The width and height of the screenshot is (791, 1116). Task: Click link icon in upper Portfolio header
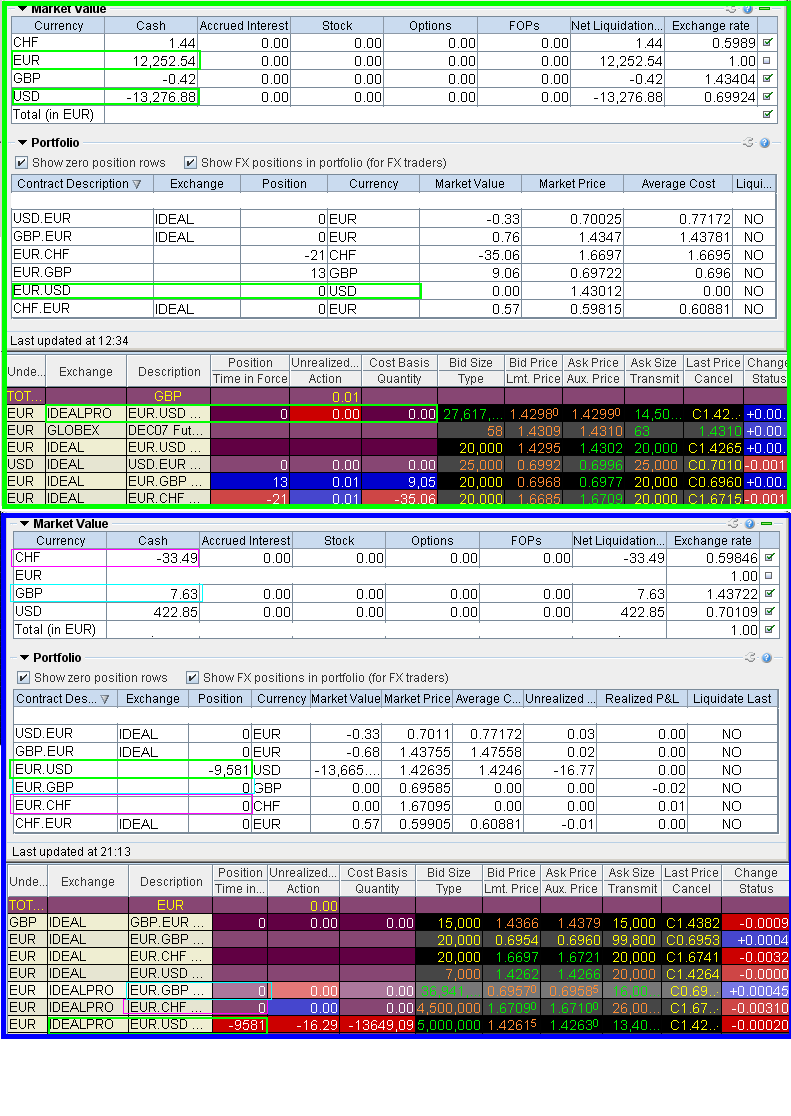coord(748,143)
